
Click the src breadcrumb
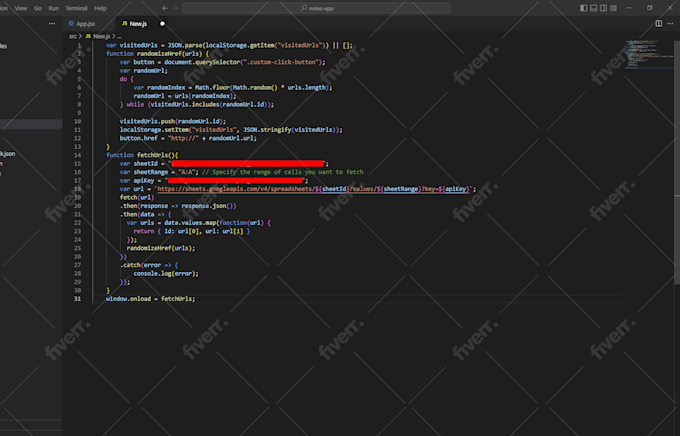click(72, 36)
